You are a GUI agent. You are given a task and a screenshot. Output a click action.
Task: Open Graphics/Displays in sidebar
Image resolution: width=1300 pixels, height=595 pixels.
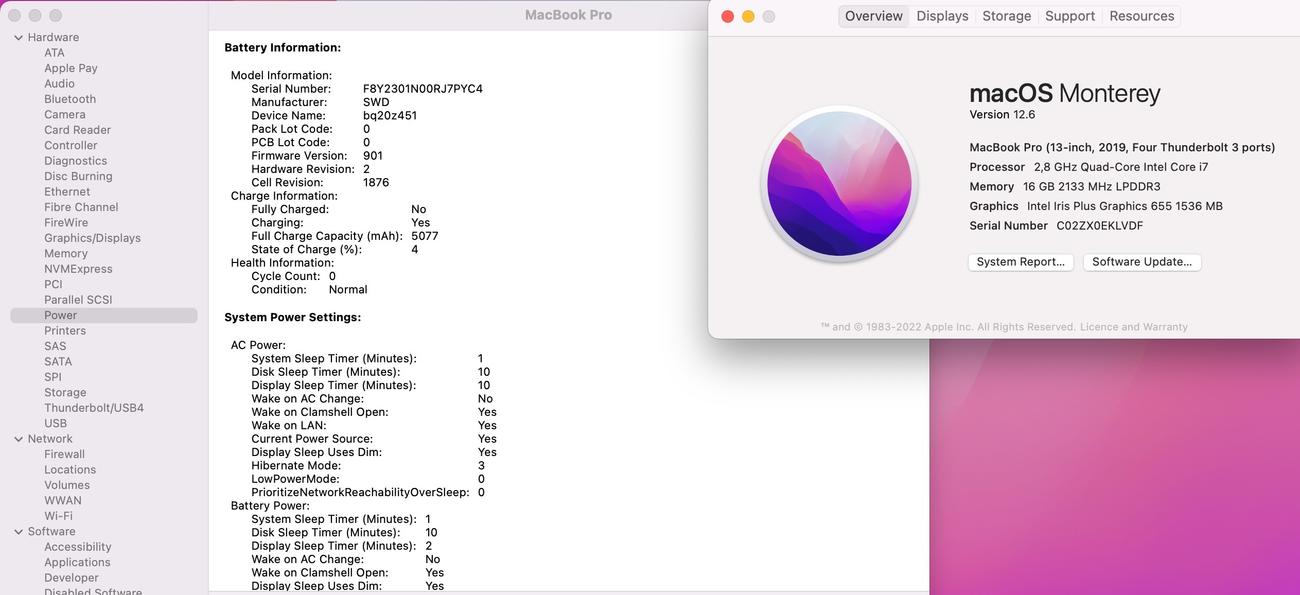[92, 238]
